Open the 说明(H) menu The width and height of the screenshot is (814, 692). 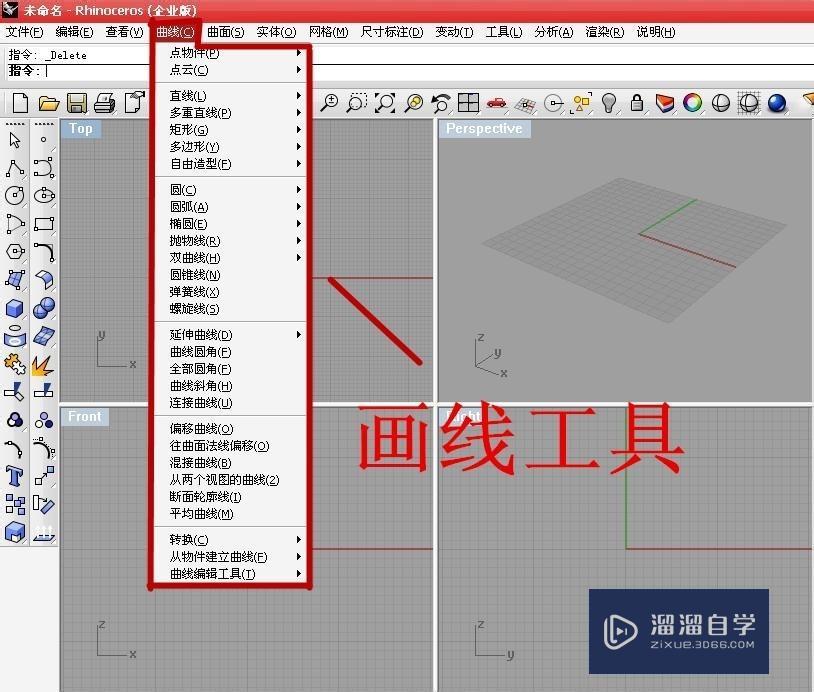tap(656, 32)
